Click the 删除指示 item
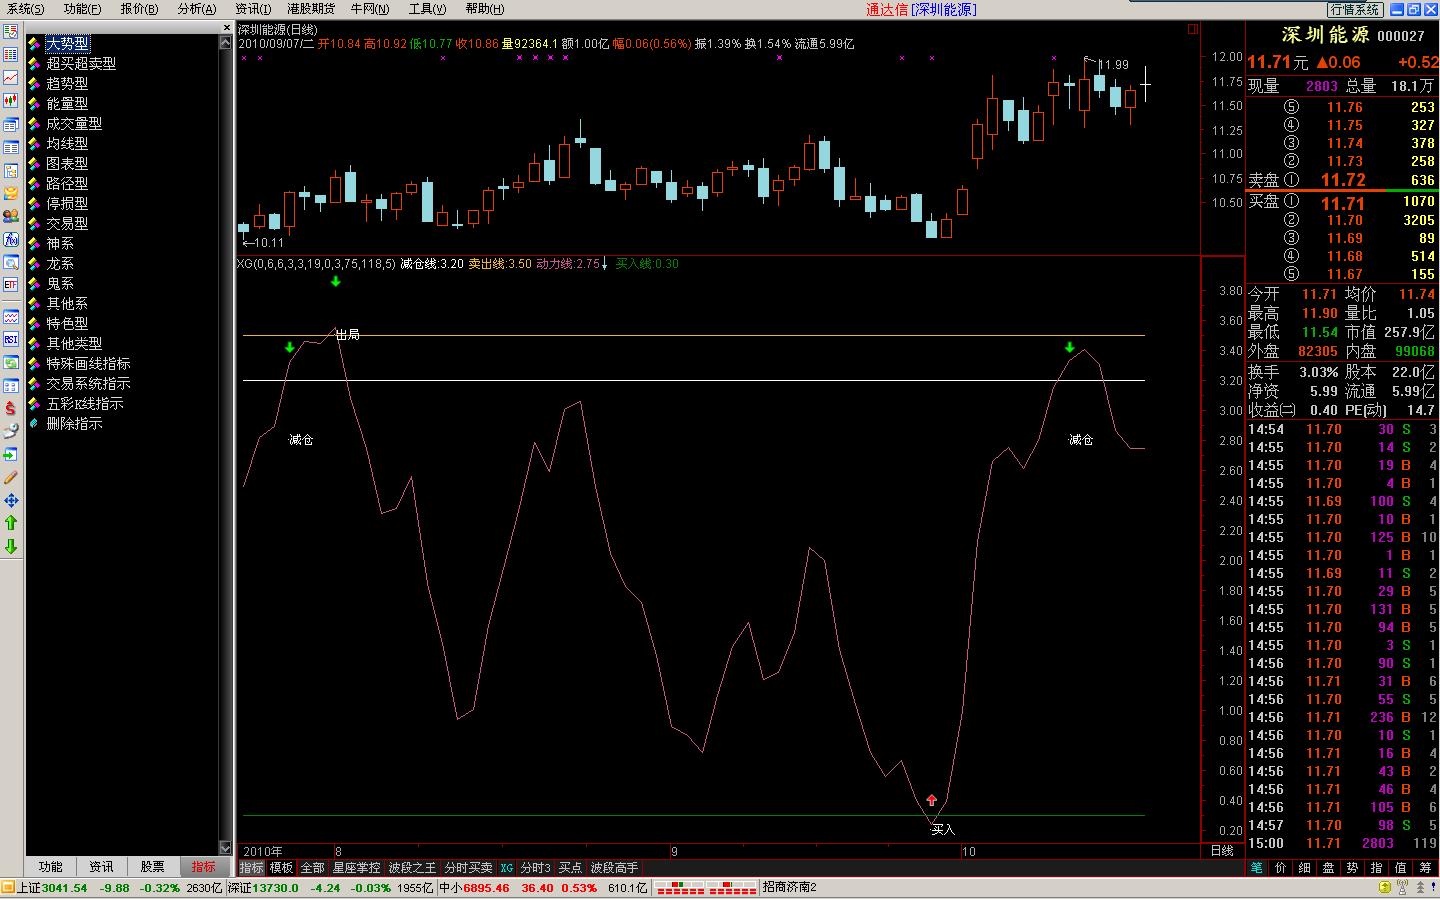1440x900 pixels. tap(74, 423)
